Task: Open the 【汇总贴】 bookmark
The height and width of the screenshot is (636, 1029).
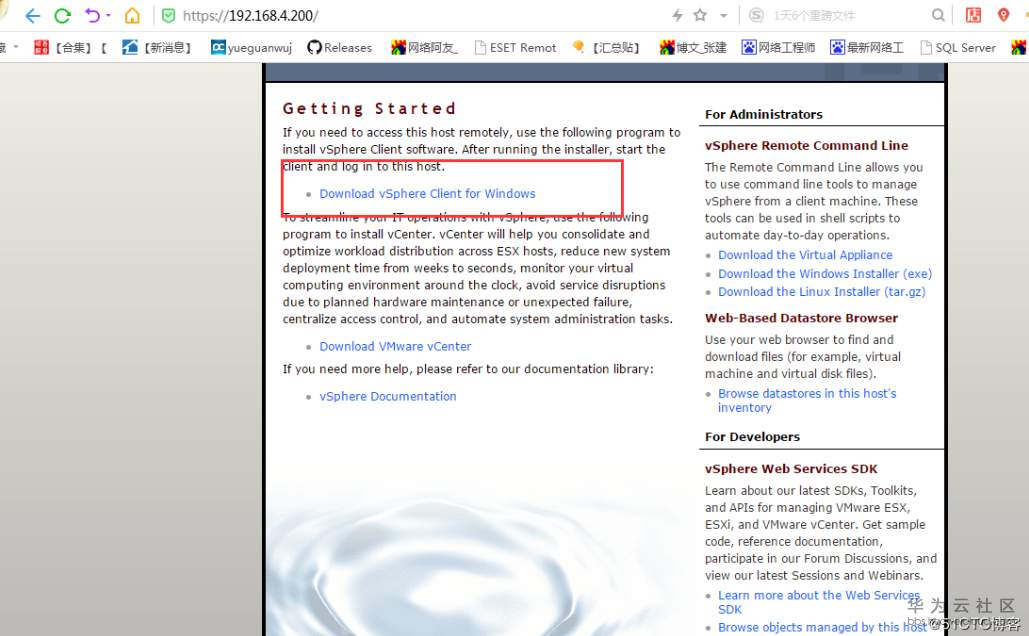Action: click(x=607, y=47)
